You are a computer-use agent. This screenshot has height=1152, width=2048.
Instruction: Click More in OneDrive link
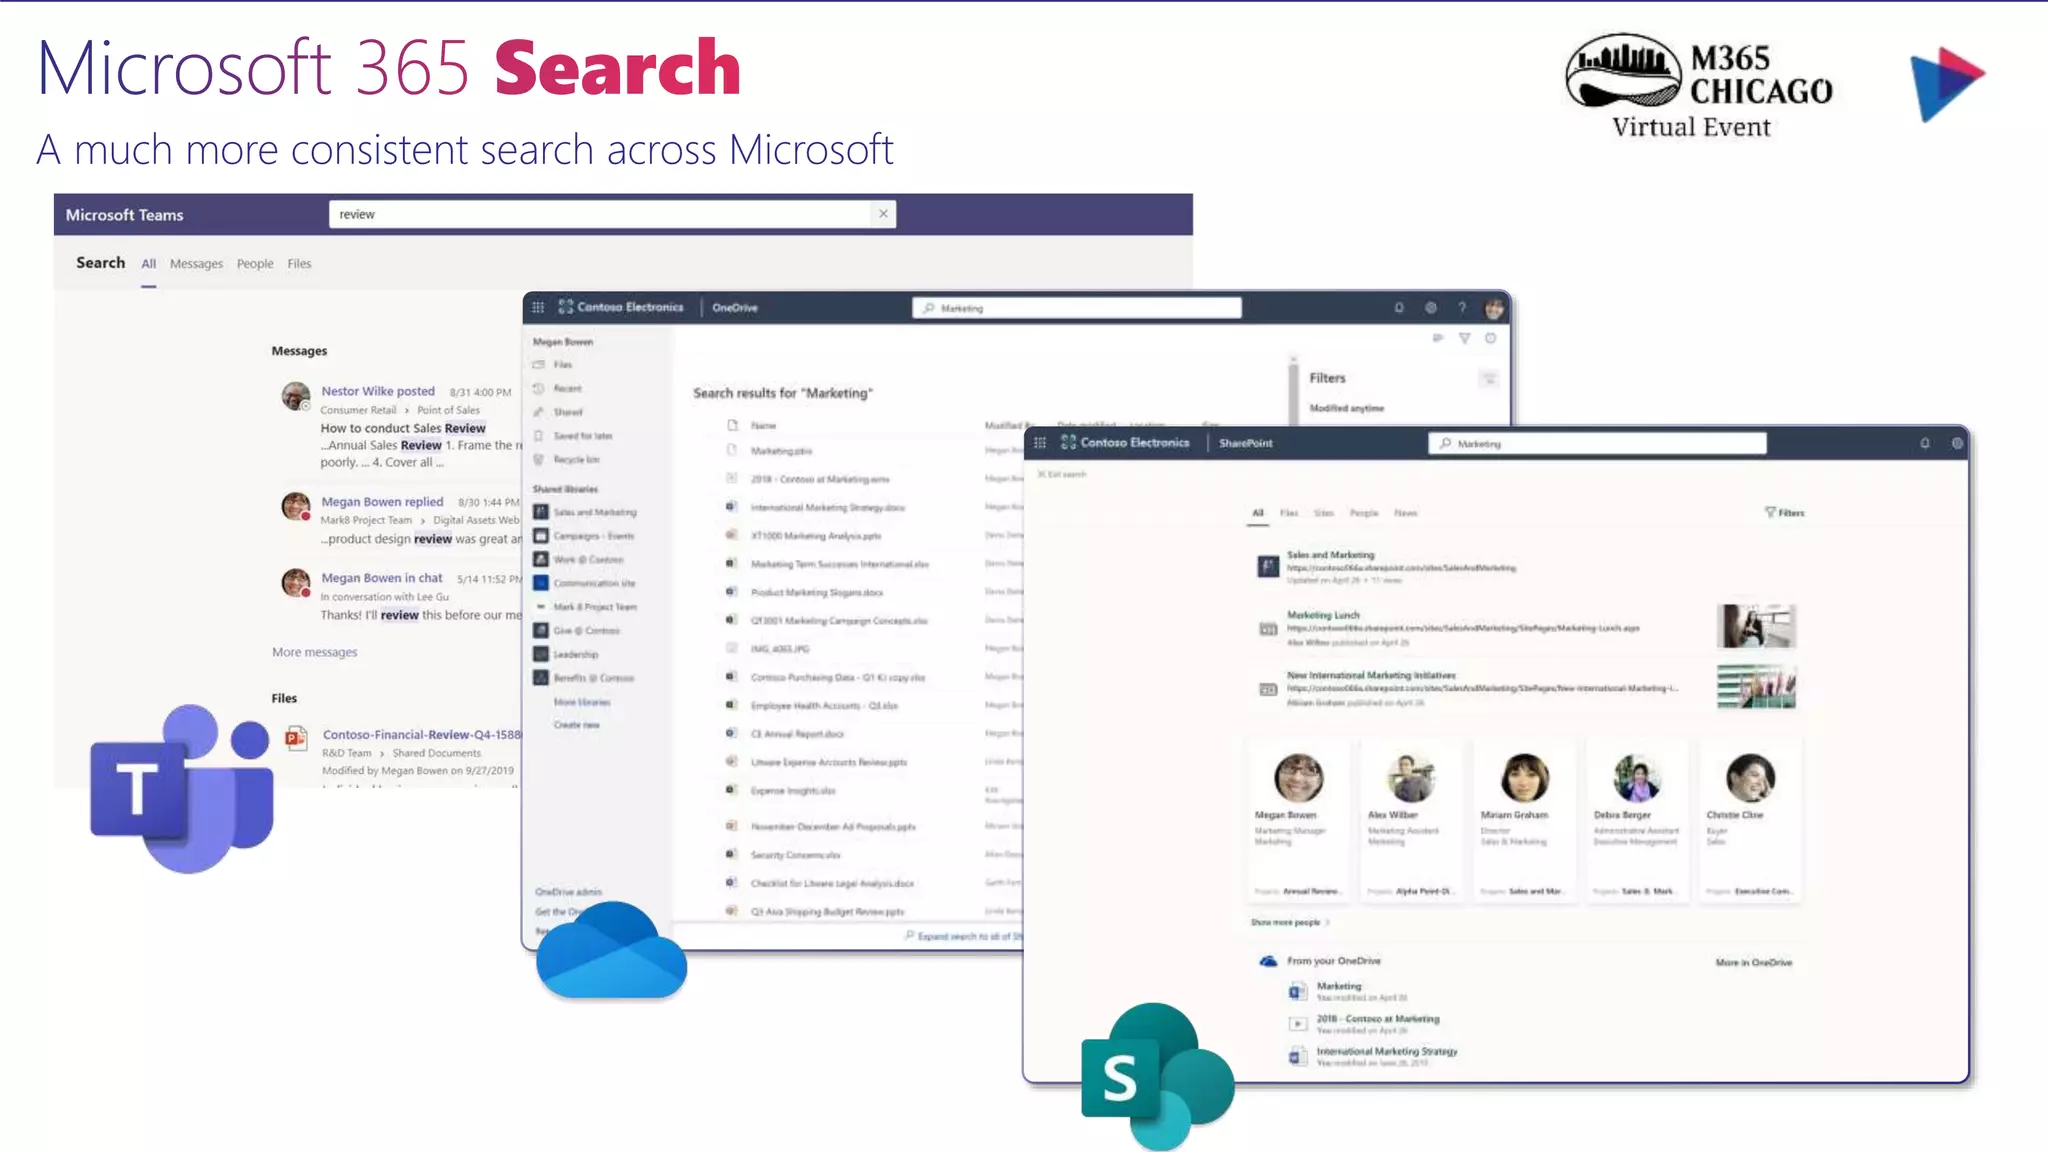(1753, 963)
